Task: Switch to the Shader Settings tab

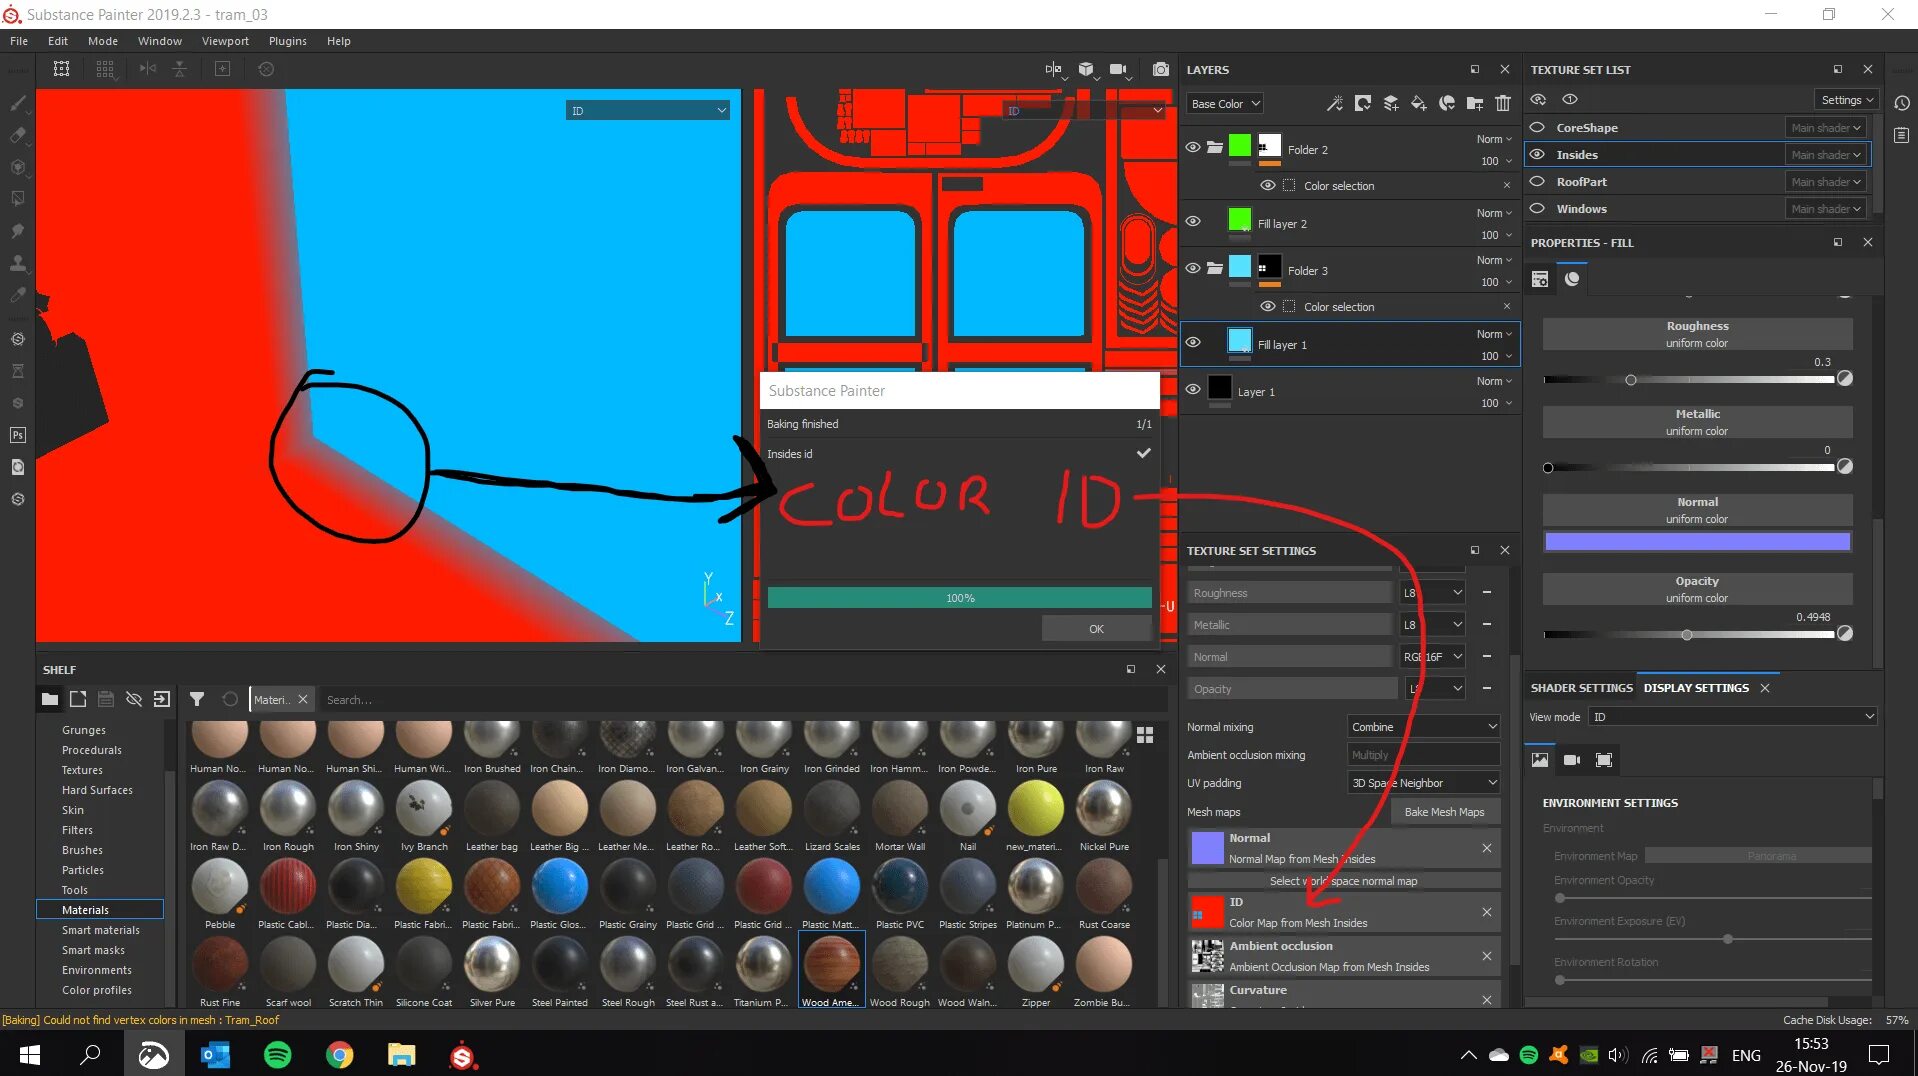Action: click(x=1581, y=687)
